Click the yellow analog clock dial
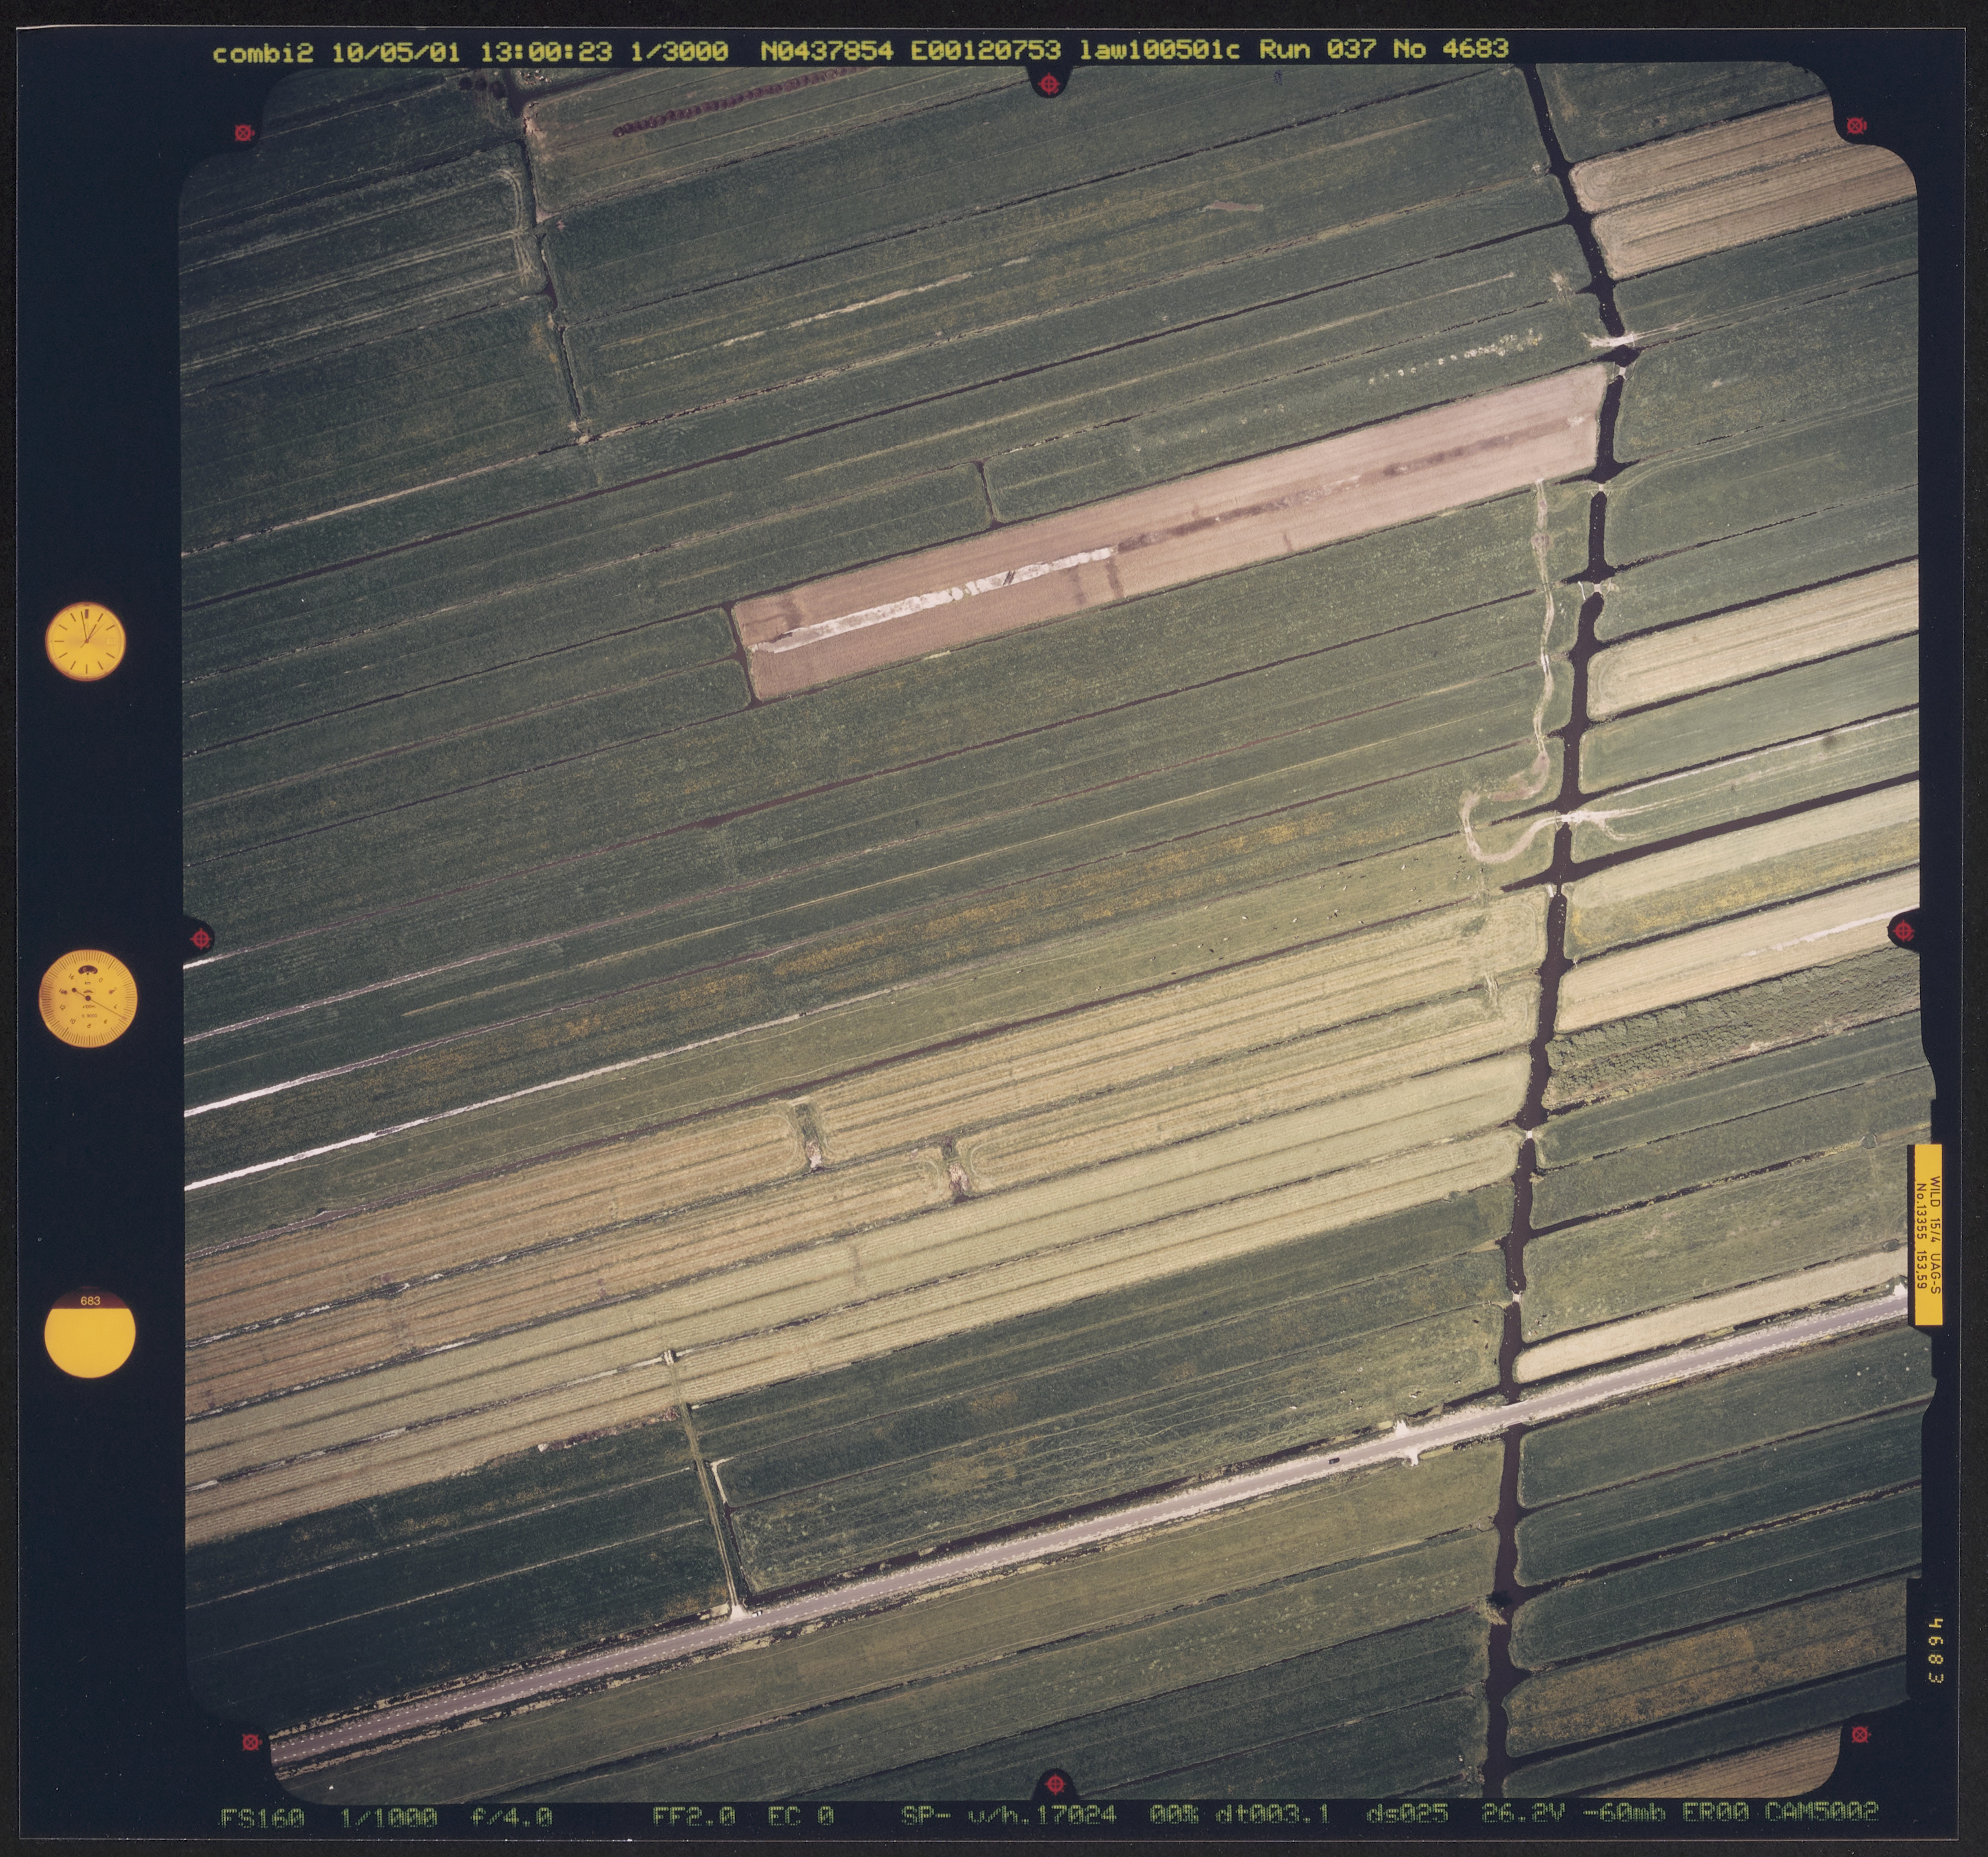Viewport: 1988px width, 1857px height. click(86, 641)
